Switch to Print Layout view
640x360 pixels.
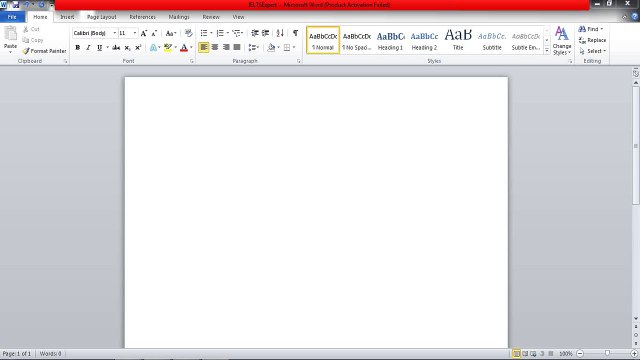(516, 354)
